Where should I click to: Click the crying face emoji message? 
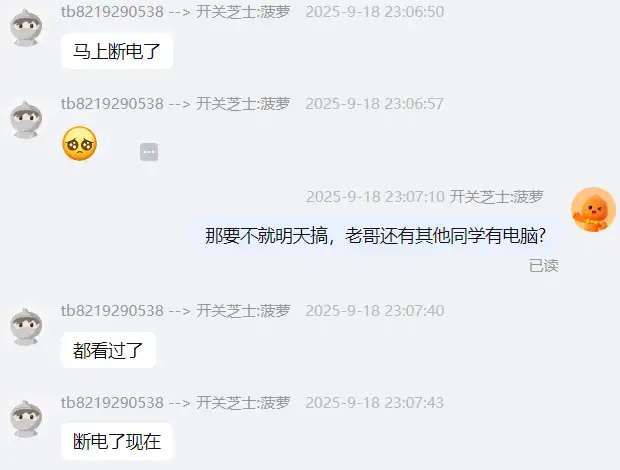(x=79, y=143)
